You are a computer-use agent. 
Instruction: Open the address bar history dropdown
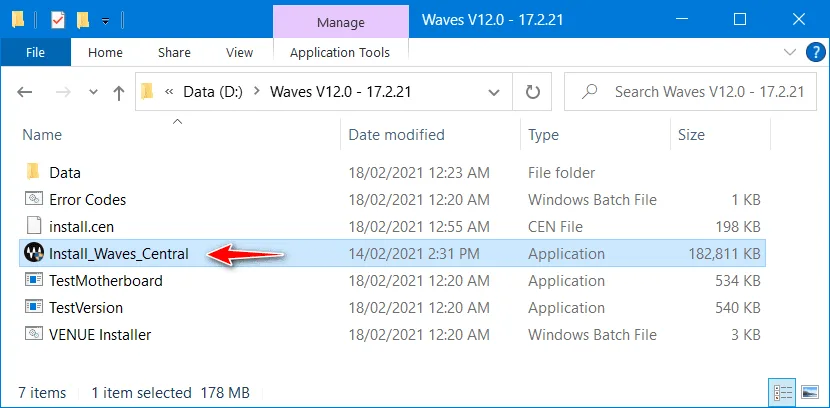coord(494,93)
